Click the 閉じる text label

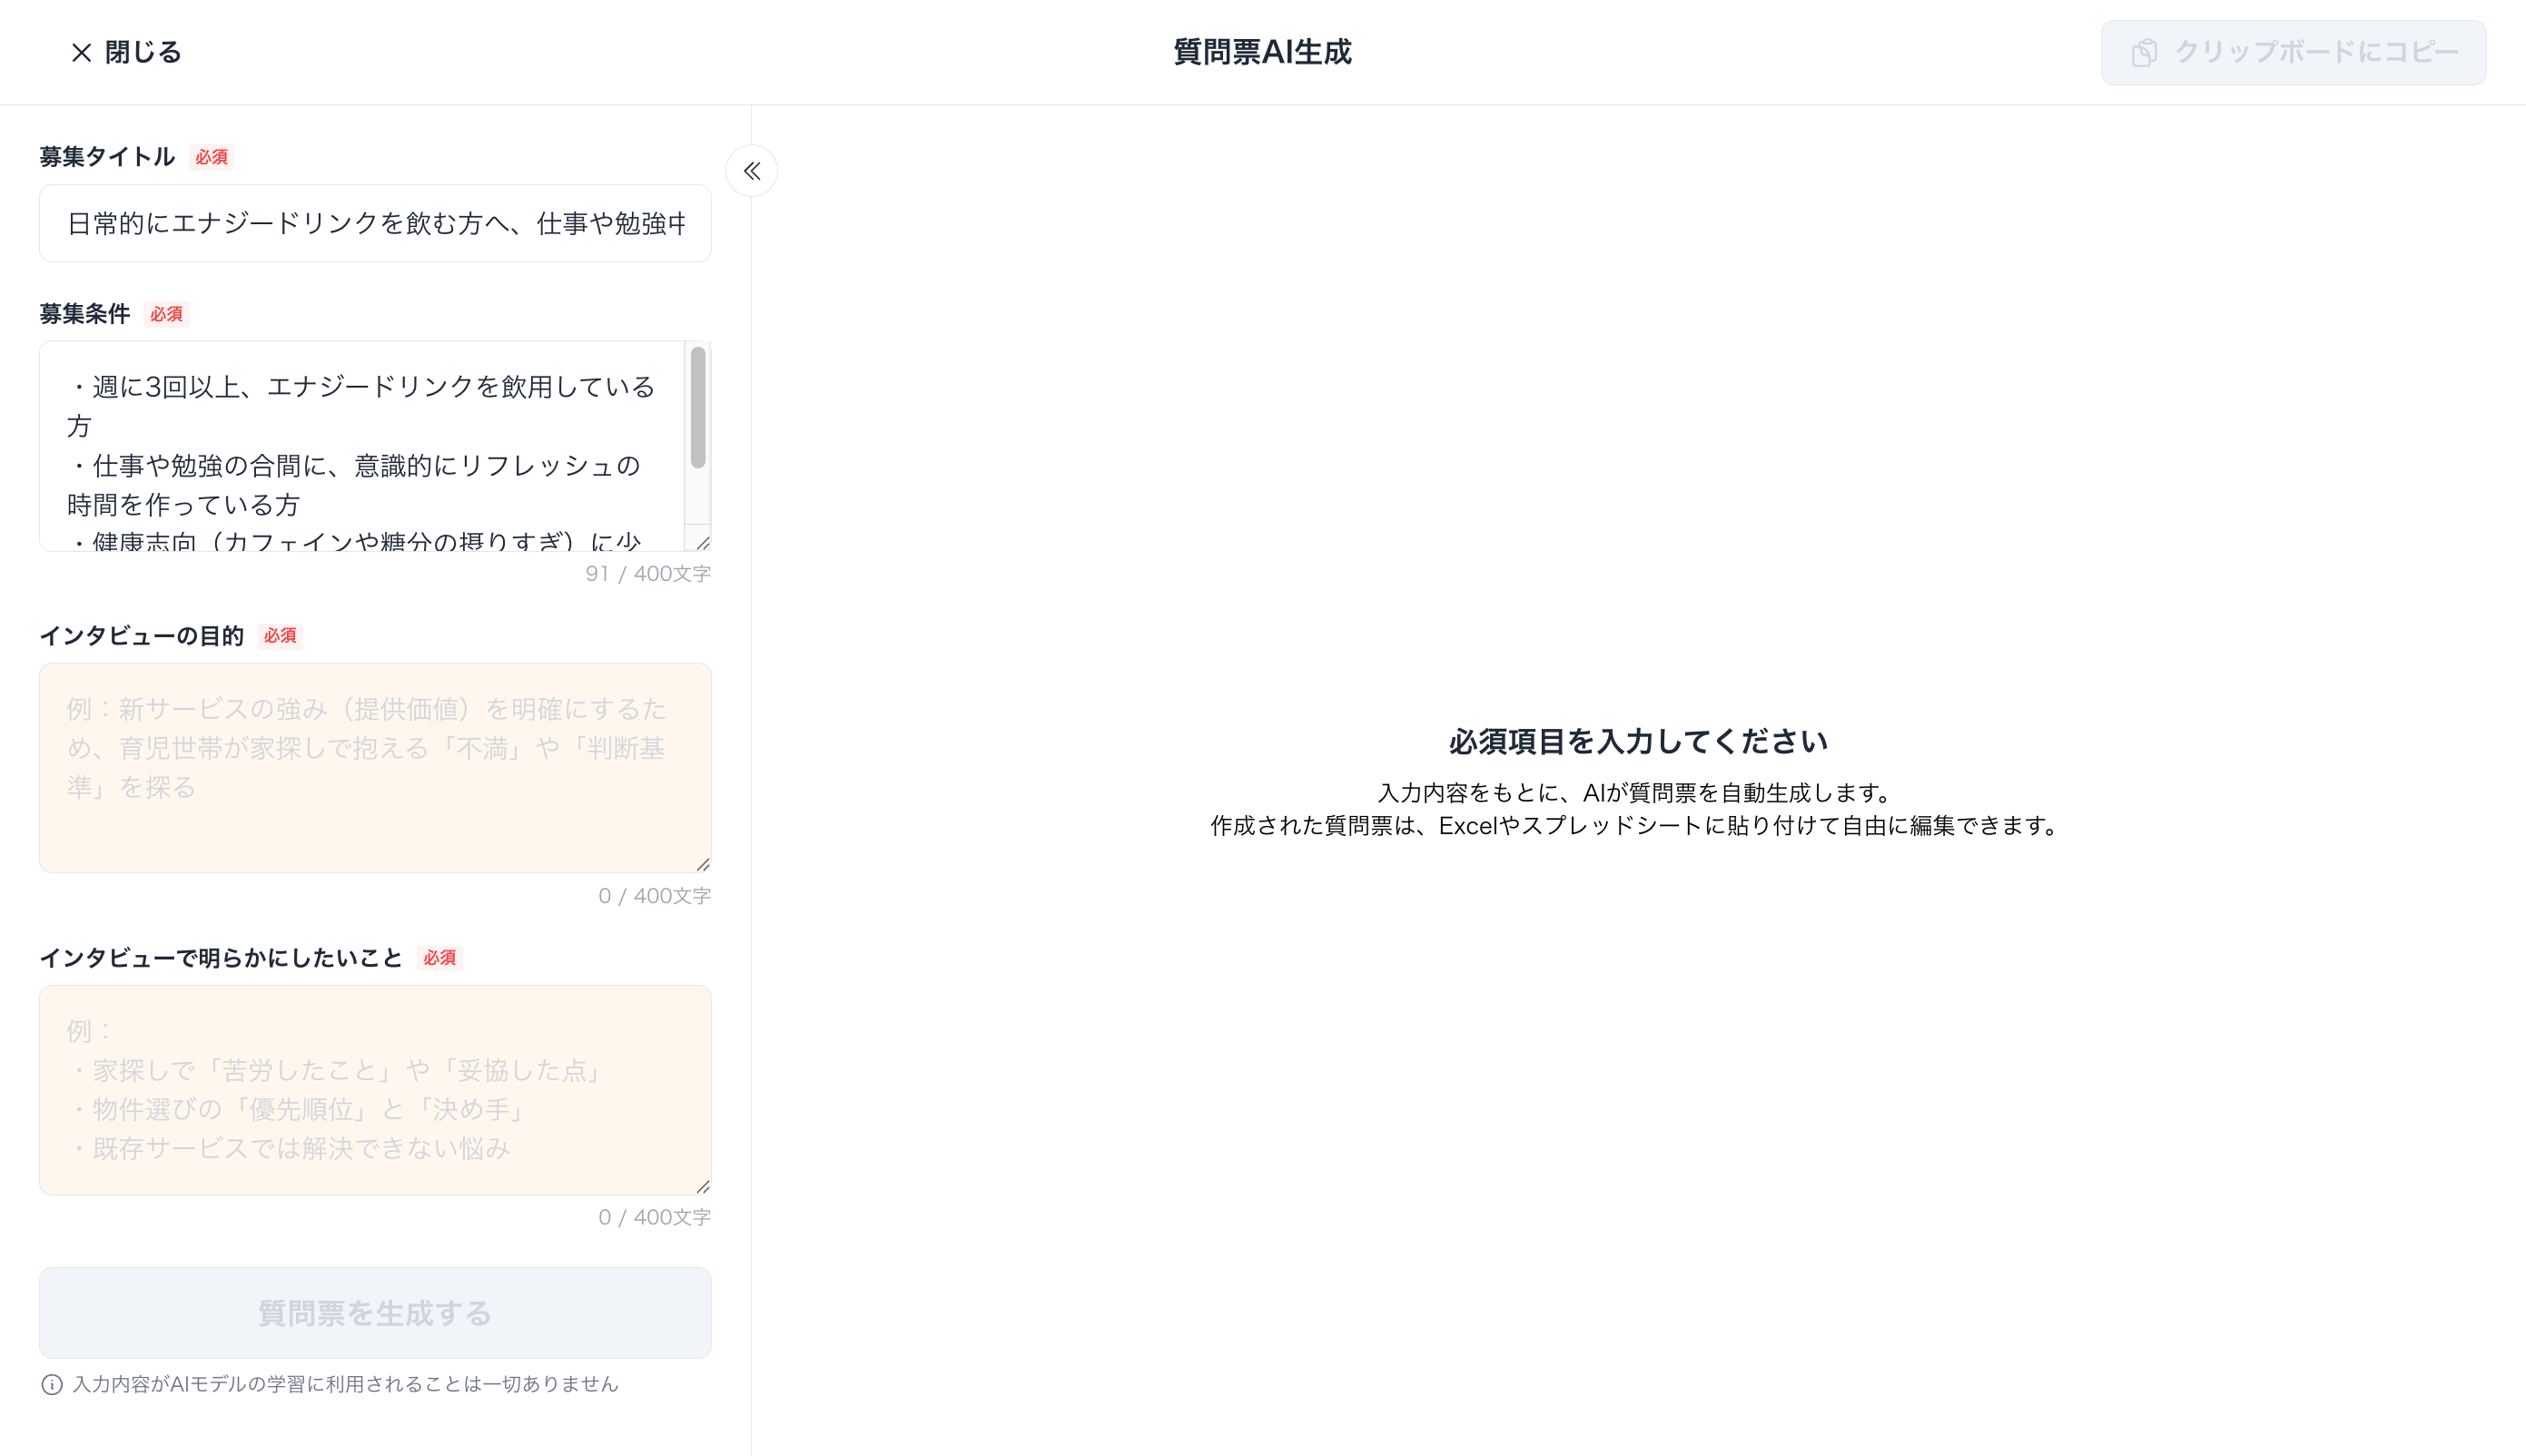[x=143, y=52]
